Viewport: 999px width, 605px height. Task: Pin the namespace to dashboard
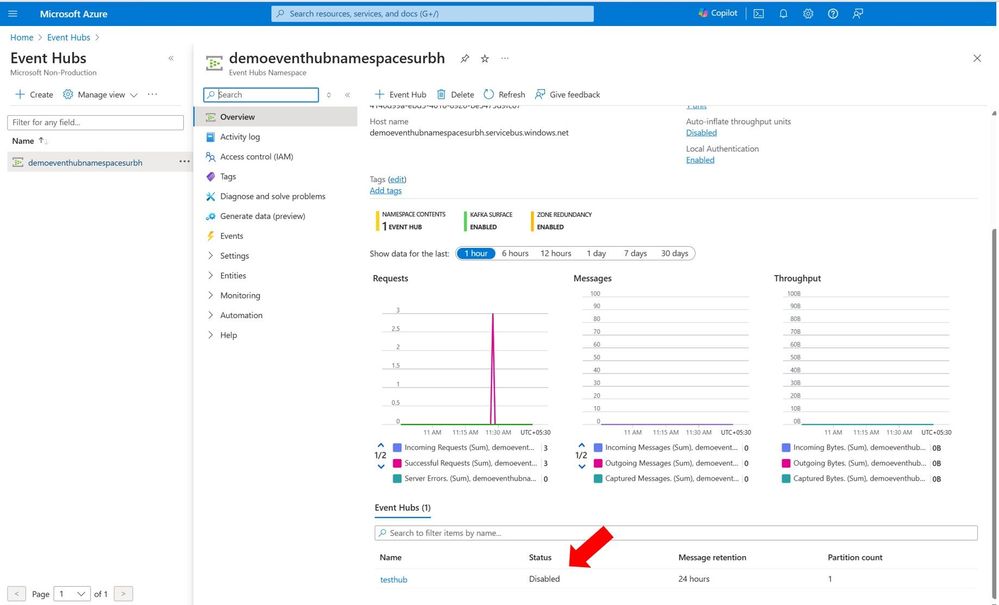click(465, 59)
